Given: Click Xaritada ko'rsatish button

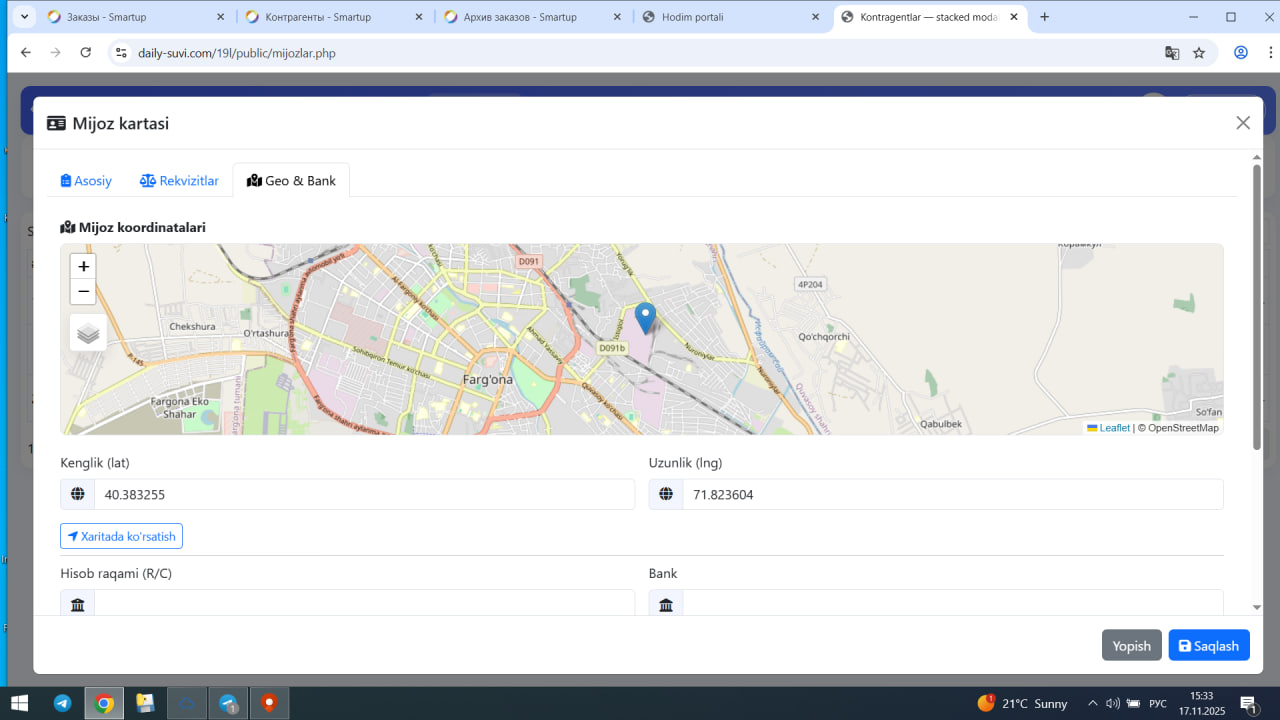Looking at the screenshot, I should [121, 536].
